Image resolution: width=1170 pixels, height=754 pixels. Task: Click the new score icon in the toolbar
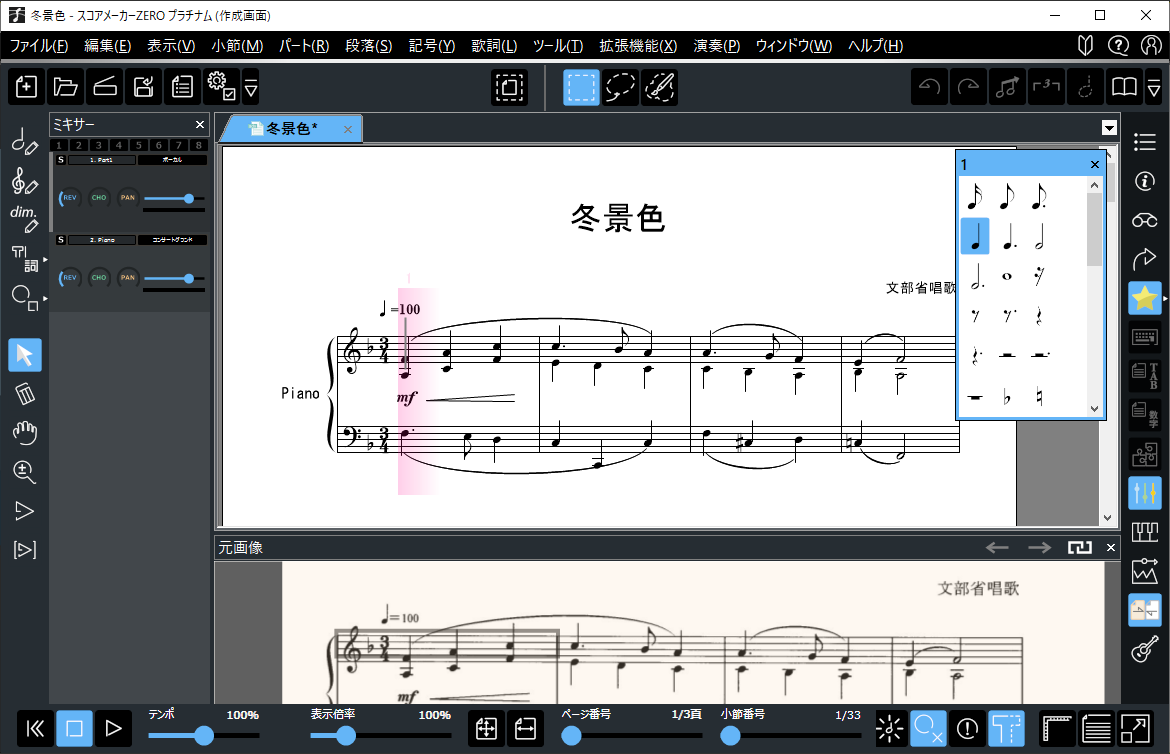26,87
